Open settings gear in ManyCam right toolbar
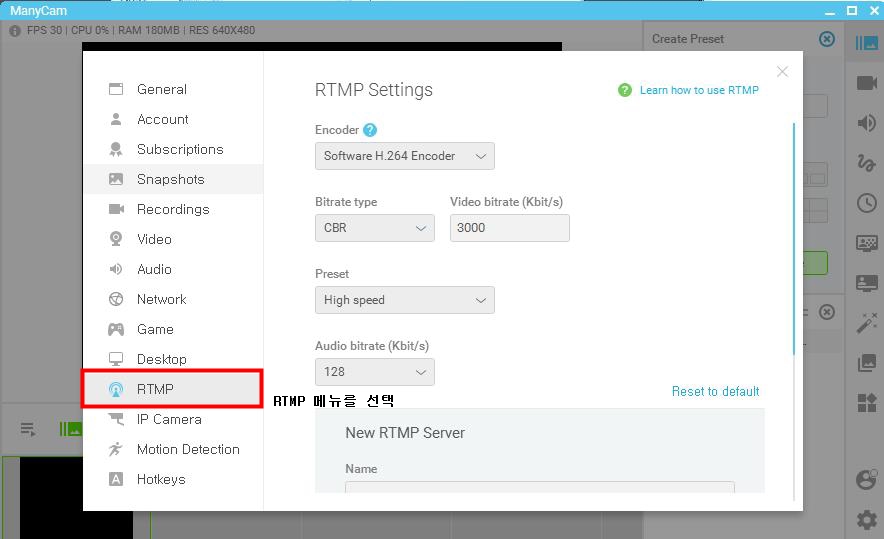The image size is (884, 539). [867, 519]
